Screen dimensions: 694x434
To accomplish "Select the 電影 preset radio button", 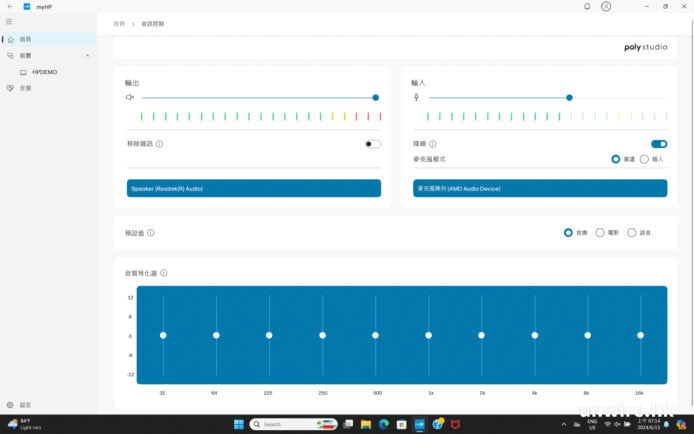I will (600, 232).
